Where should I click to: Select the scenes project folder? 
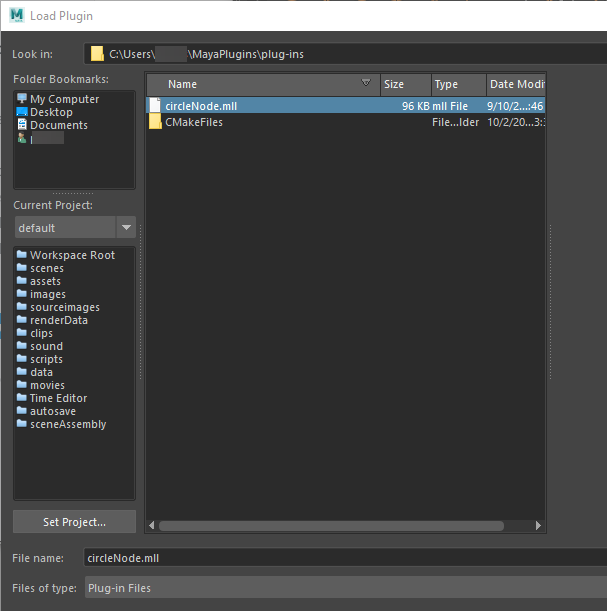point(47,268)
